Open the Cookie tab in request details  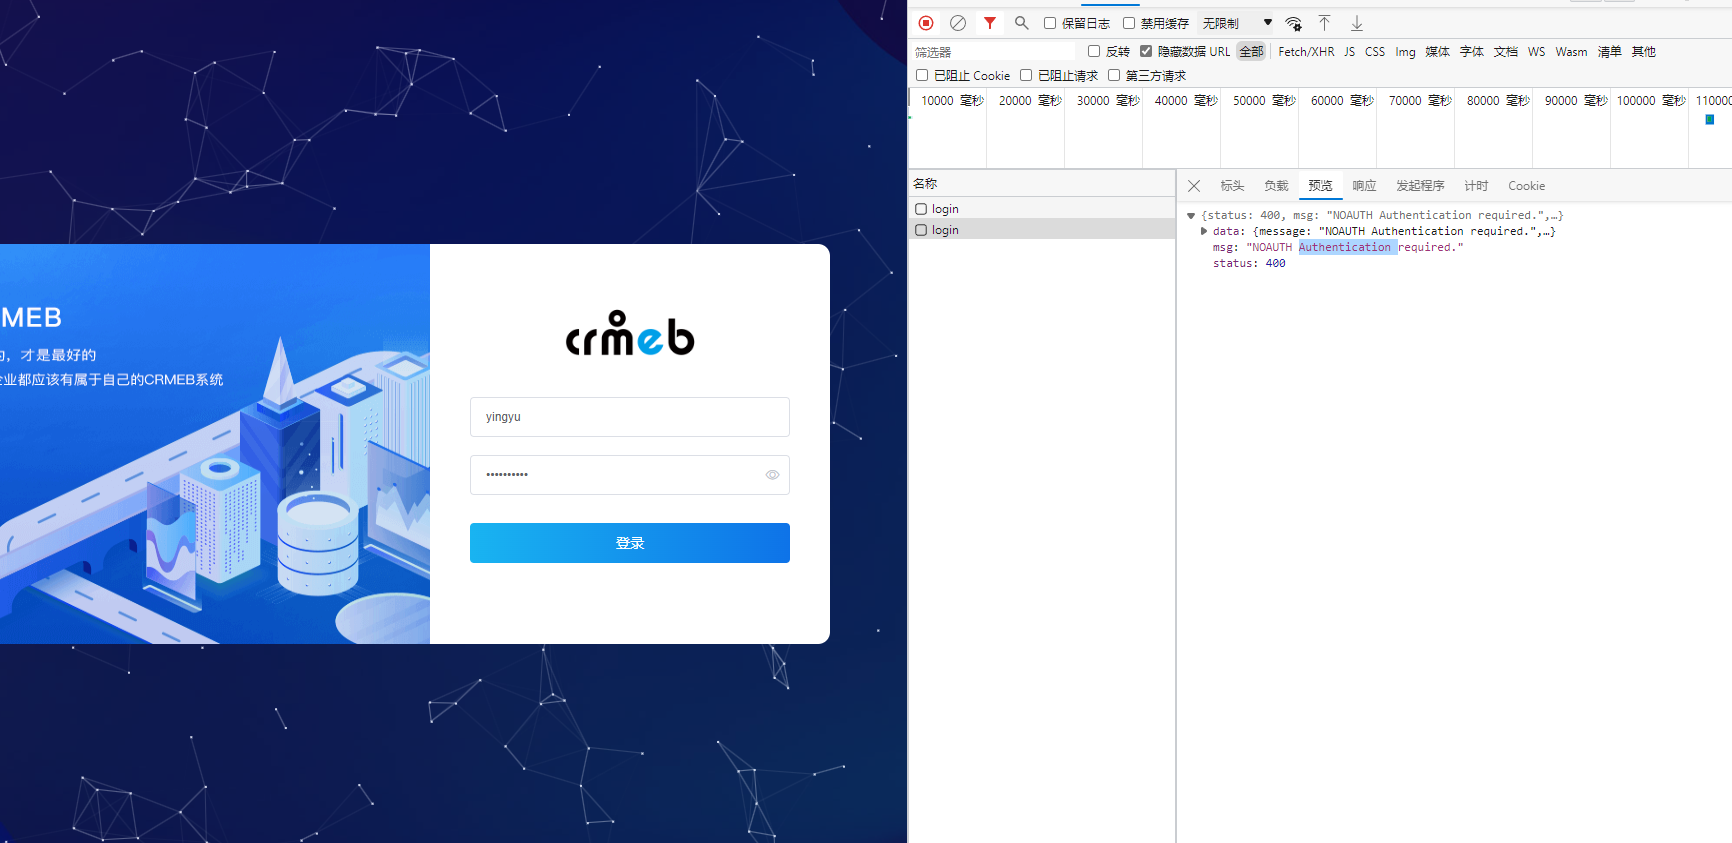click(x=1526, y=186)
